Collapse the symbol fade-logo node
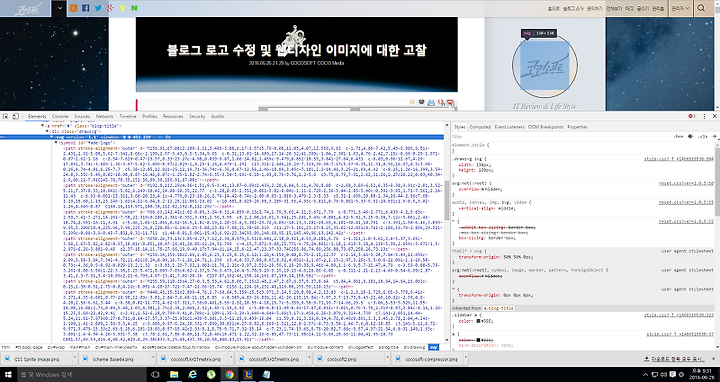 tap(56, 143)
